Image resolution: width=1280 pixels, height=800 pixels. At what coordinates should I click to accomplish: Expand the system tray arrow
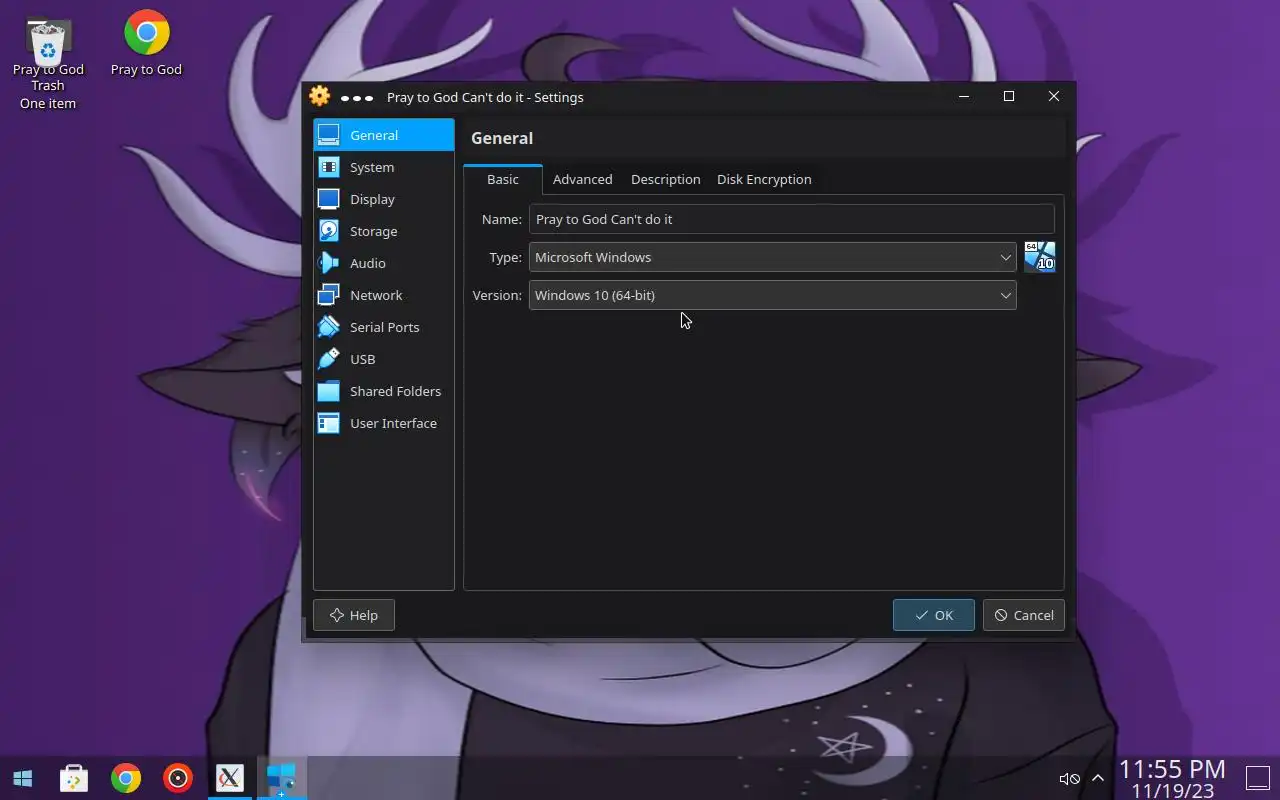[x=1098, y=778]
